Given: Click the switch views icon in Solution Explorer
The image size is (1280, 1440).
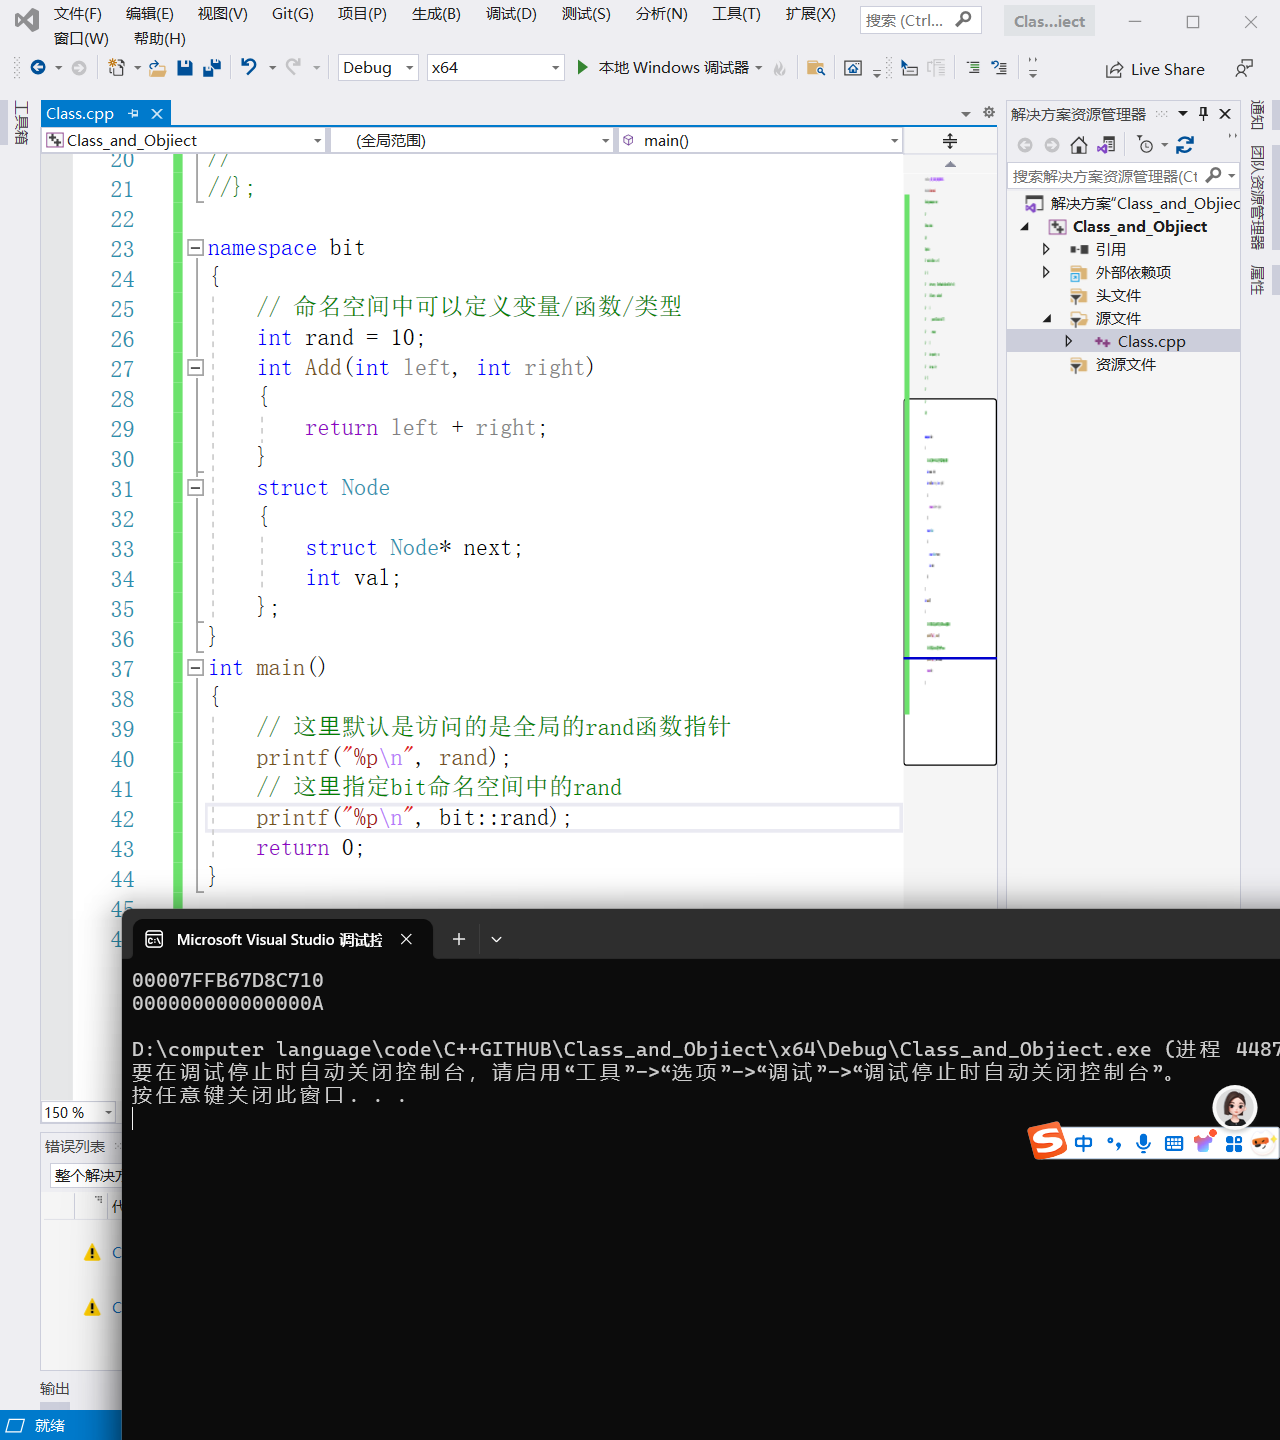Looking at the screenshot, I should [1106, 145].
